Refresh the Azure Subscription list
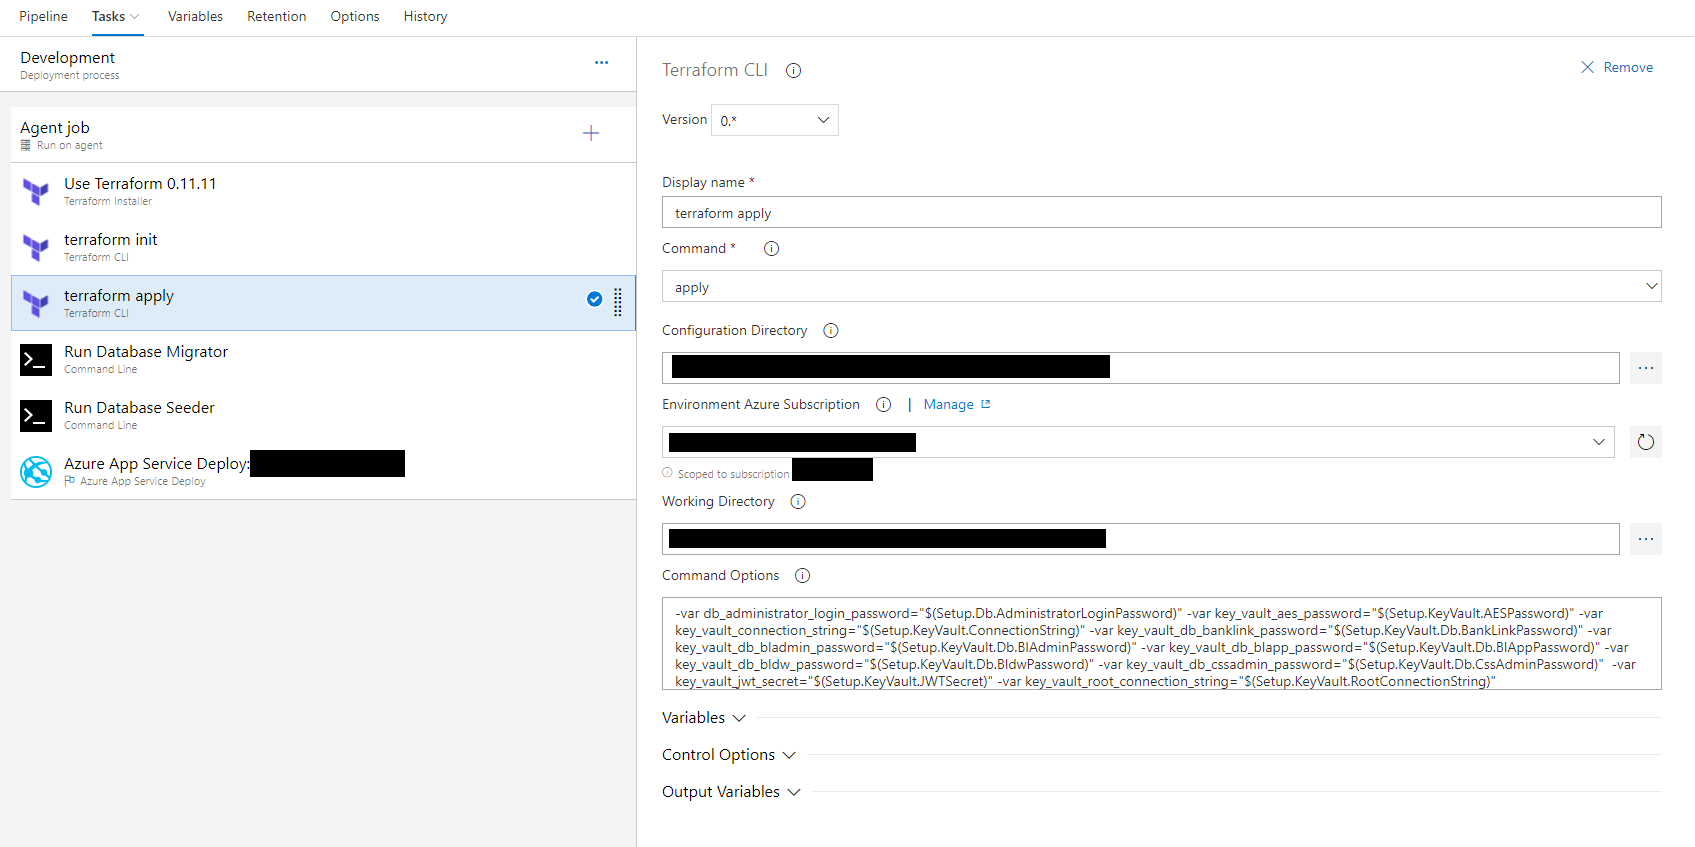 coord(1645,442)
